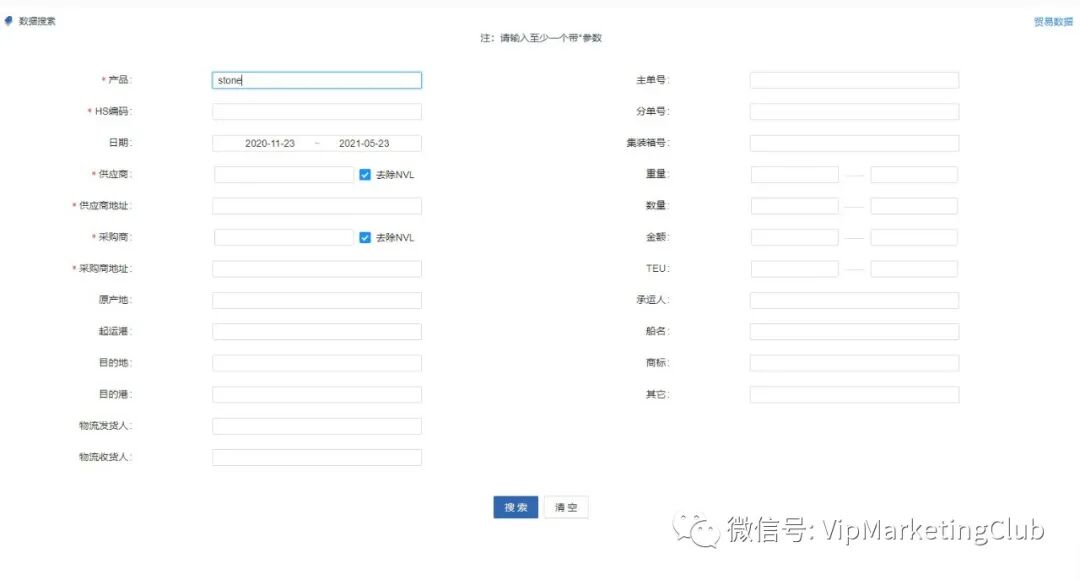This screenshot has height=580, width=1080.
Task: Click the 集装箱号 input field
Action: pos(853,142)
